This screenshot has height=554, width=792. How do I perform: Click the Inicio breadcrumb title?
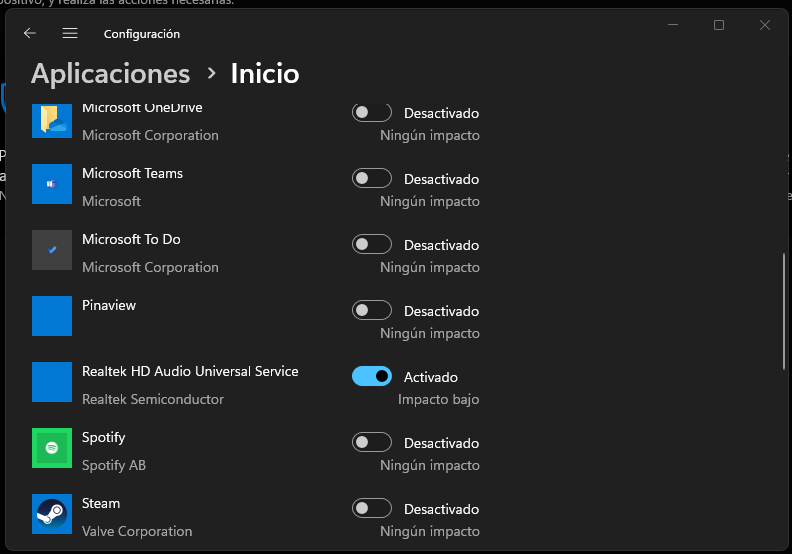pos(265,74)
